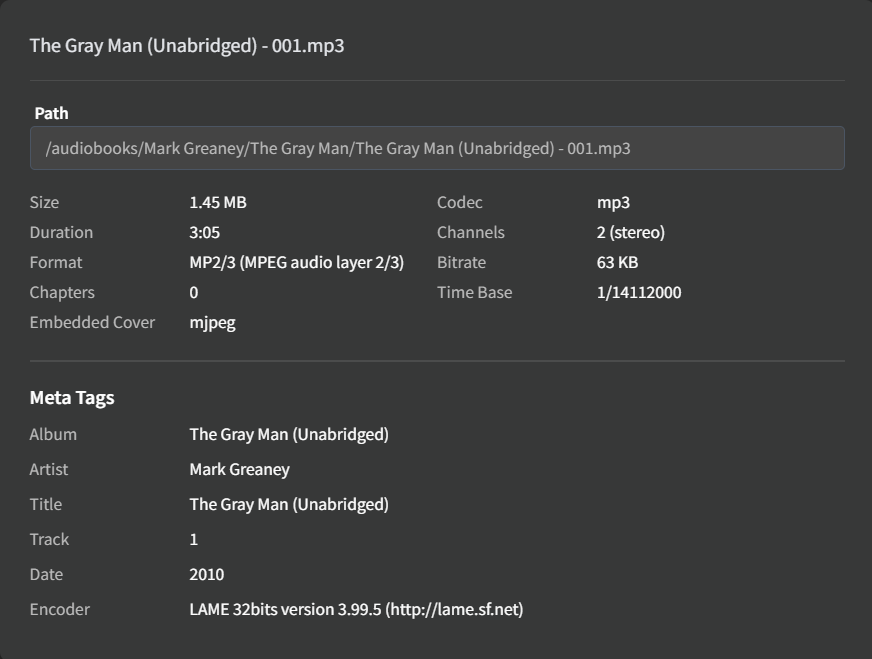Viewport: 872px width, 659px height.
Task: Click the 'Channels' label
Action: (x=471, y=232)
